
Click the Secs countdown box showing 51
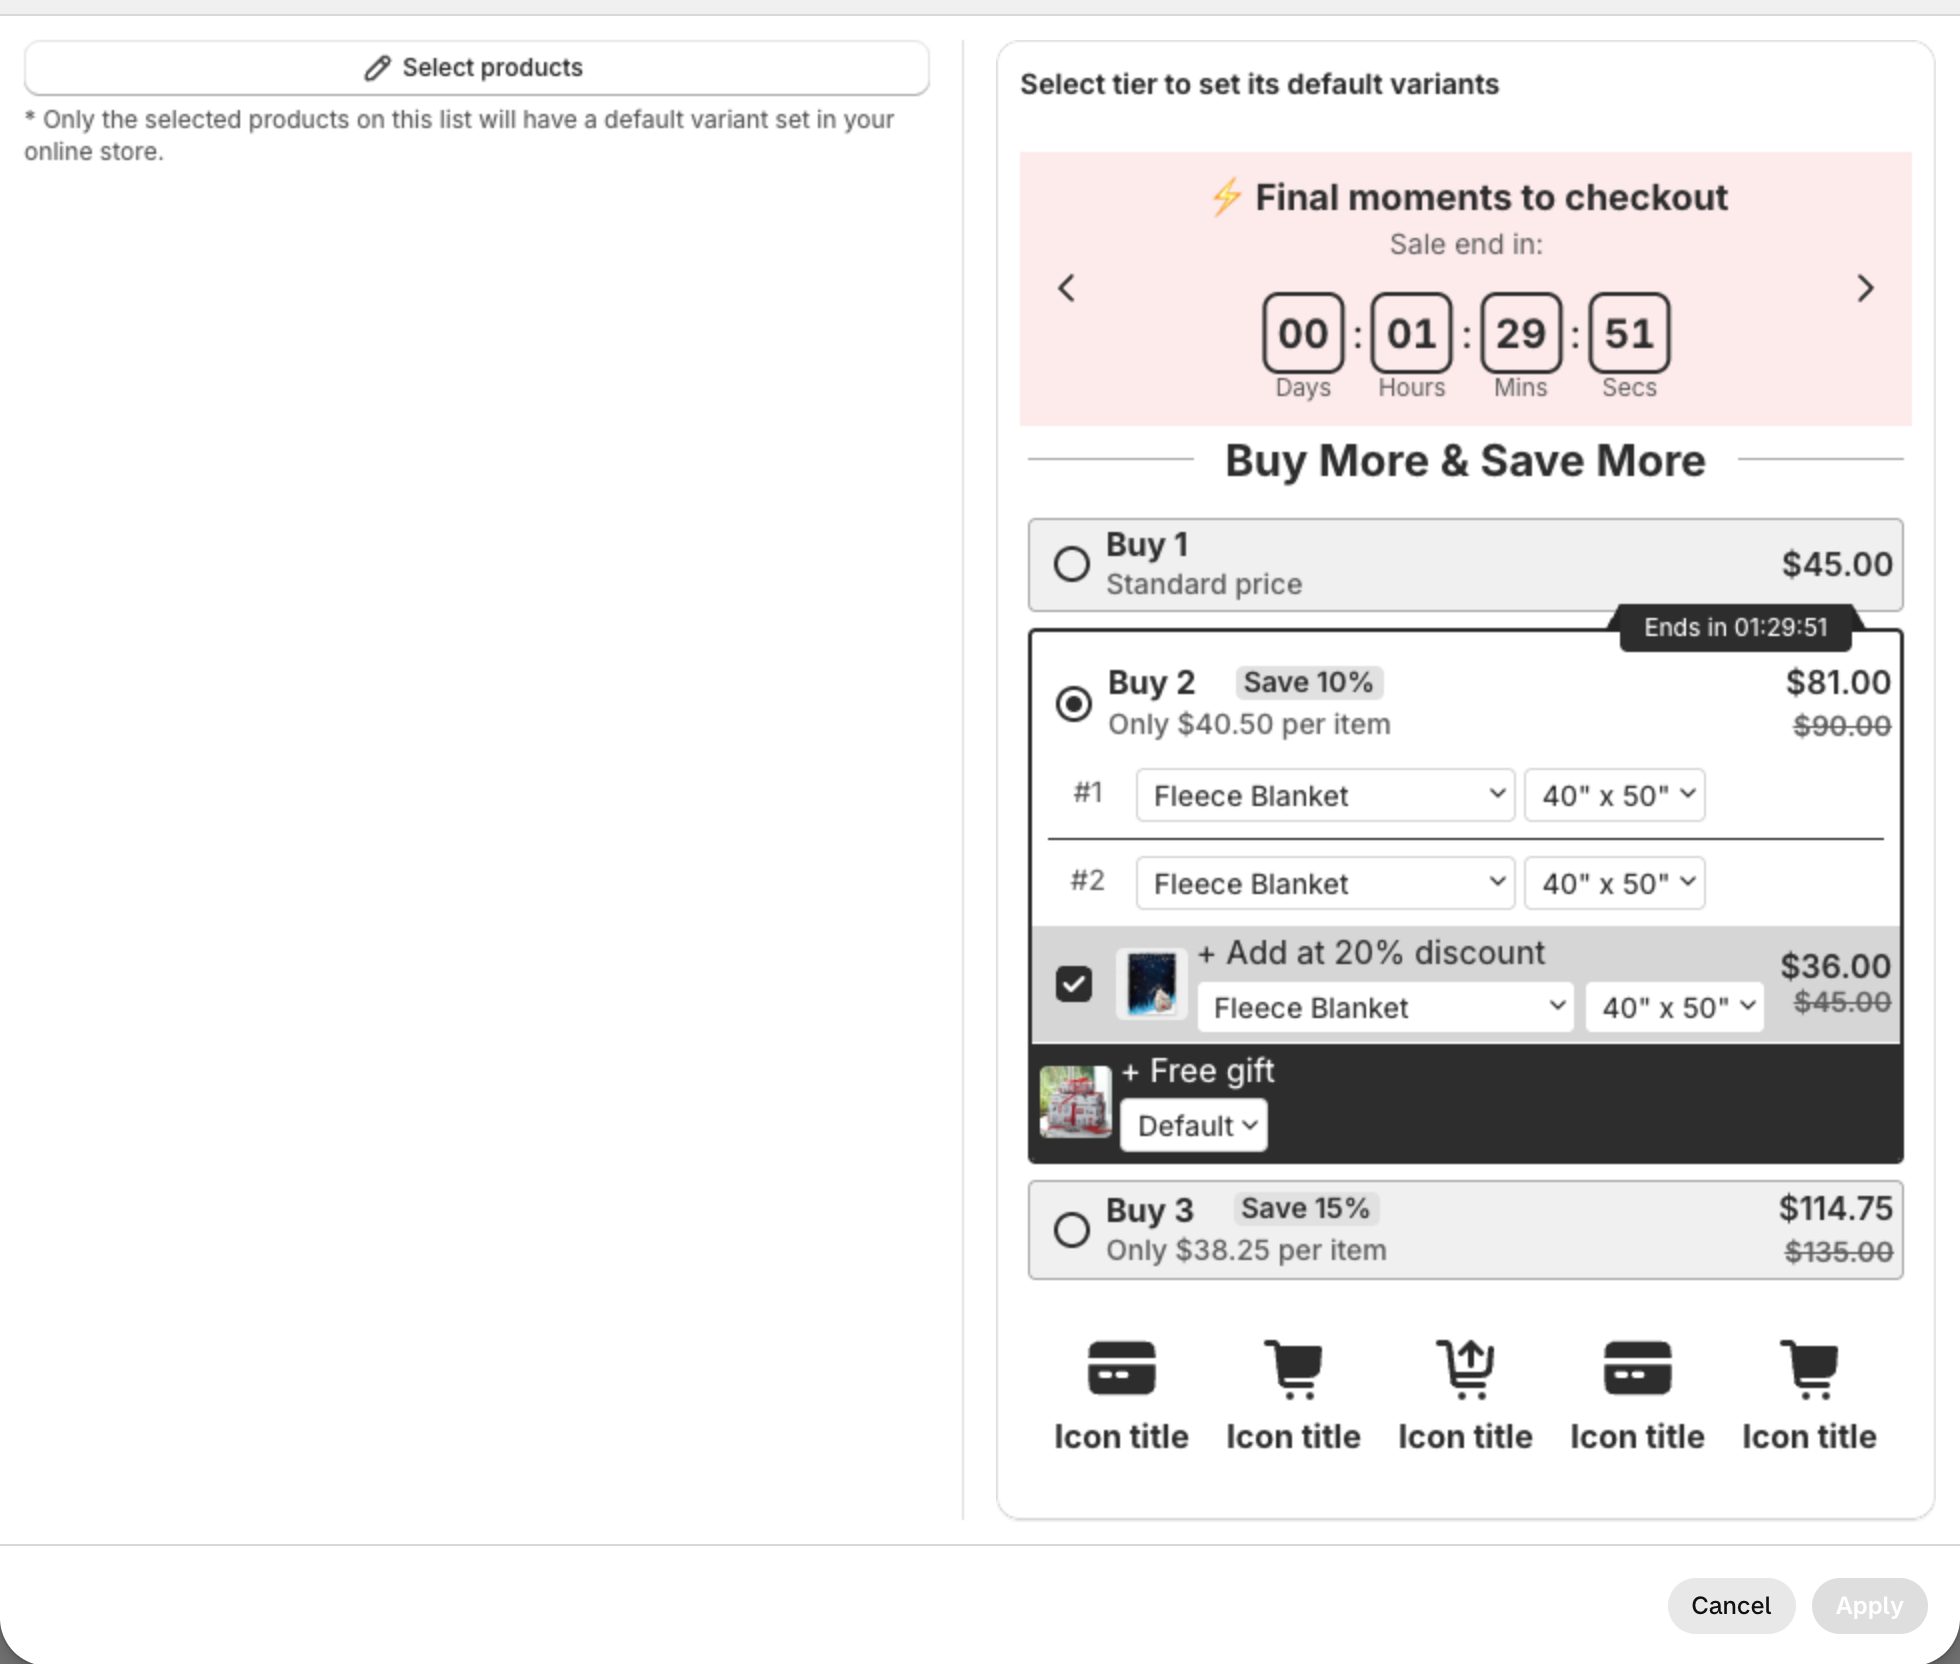point(1629,332)
